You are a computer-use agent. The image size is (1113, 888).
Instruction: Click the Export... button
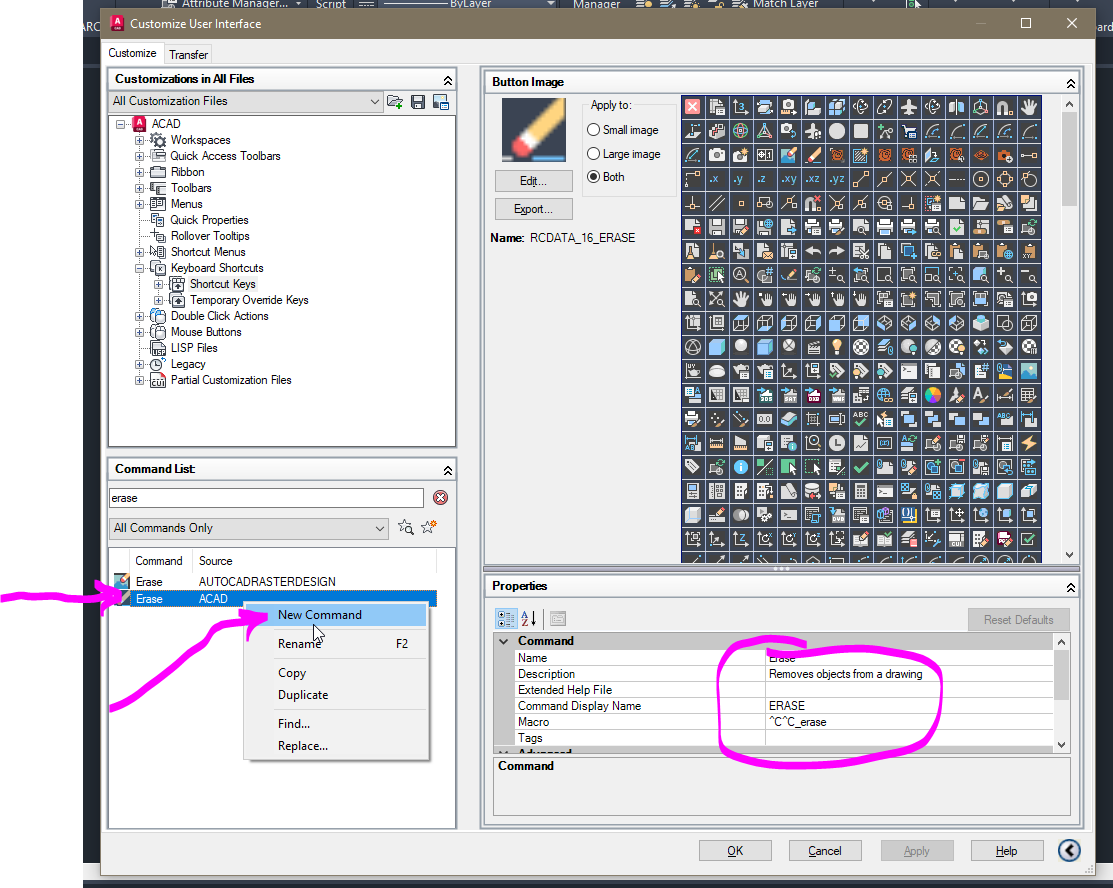[533, 209]
